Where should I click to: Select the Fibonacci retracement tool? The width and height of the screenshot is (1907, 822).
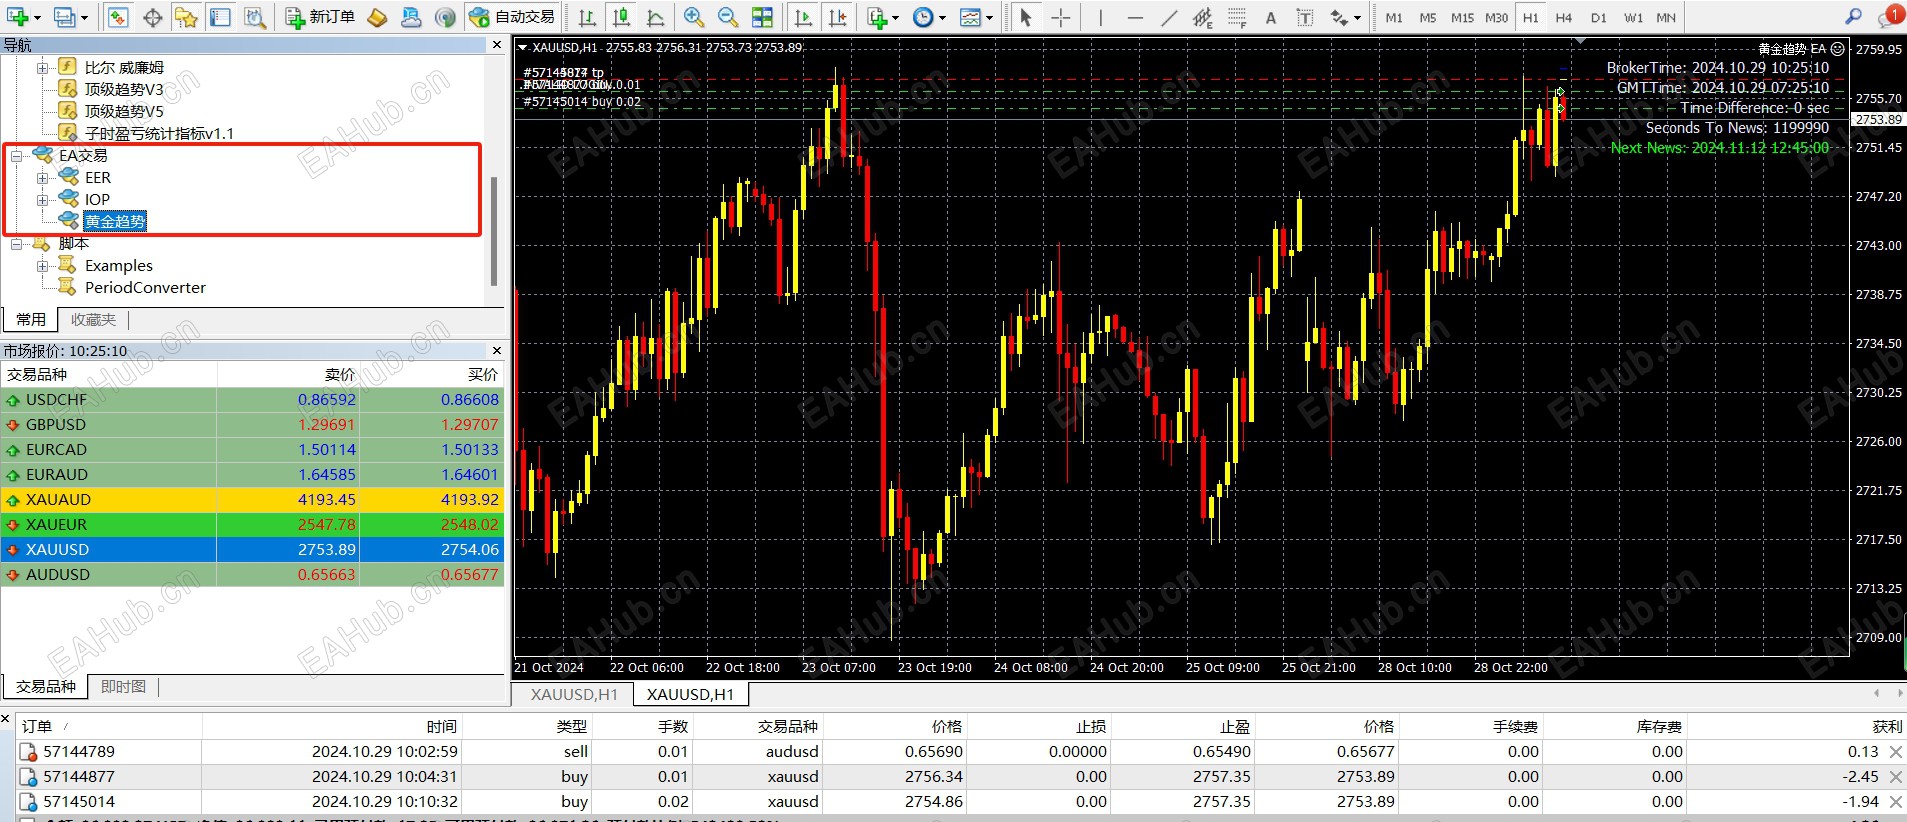click(1237, 17)
